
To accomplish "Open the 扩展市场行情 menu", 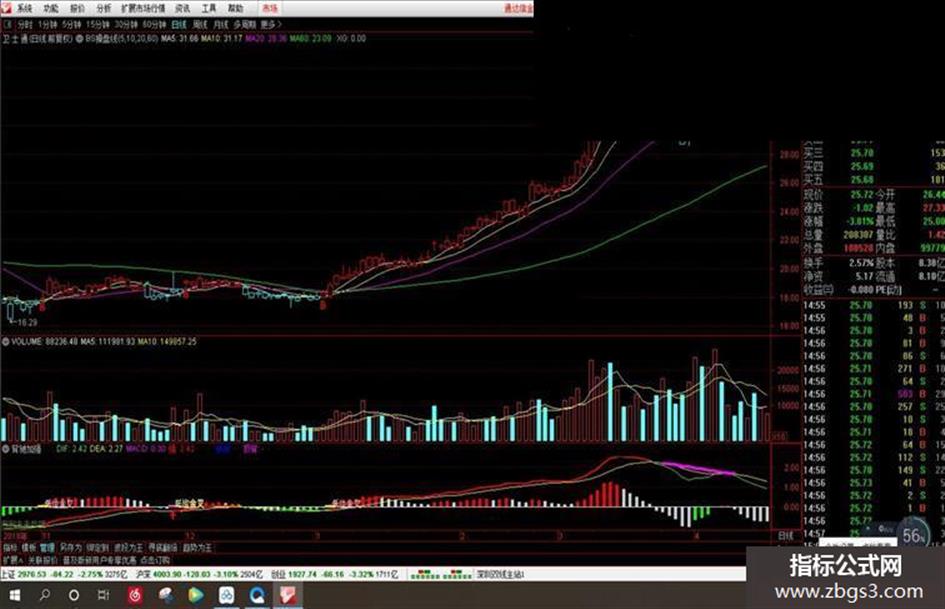I will tap(143, 8).
